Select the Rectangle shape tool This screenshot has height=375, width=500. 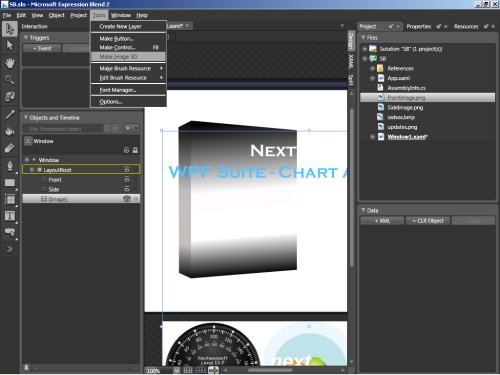coord(10,183)
